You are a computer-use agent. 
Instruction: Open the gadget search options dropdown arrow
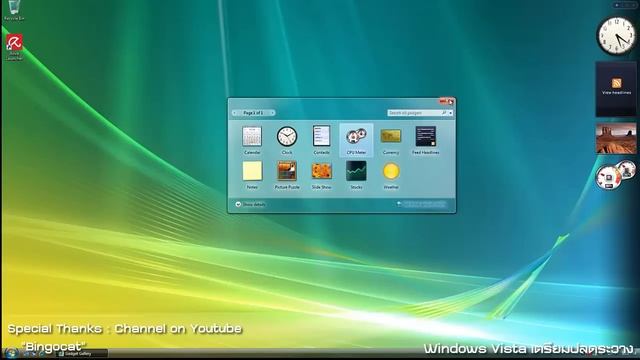point(450,113)
